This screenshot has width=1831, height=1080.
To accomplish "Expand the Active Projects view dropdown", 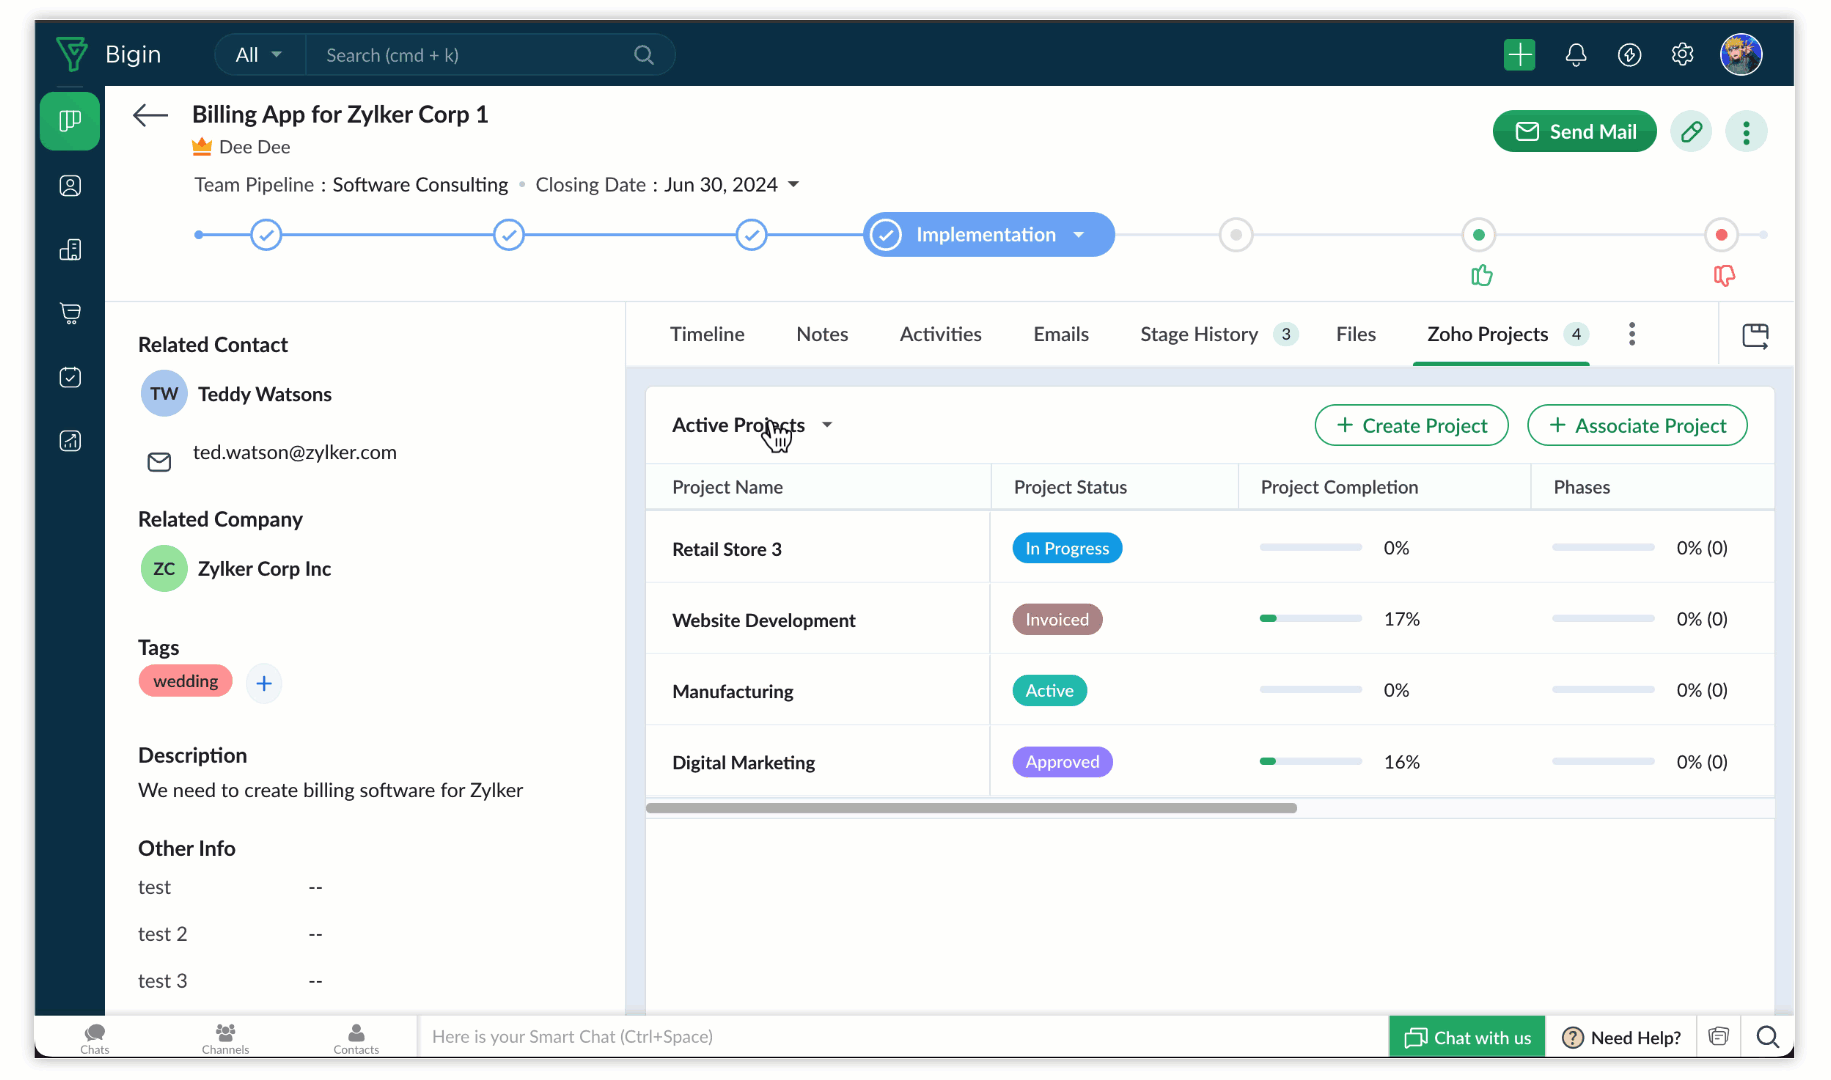I will (x=827, y=425).
